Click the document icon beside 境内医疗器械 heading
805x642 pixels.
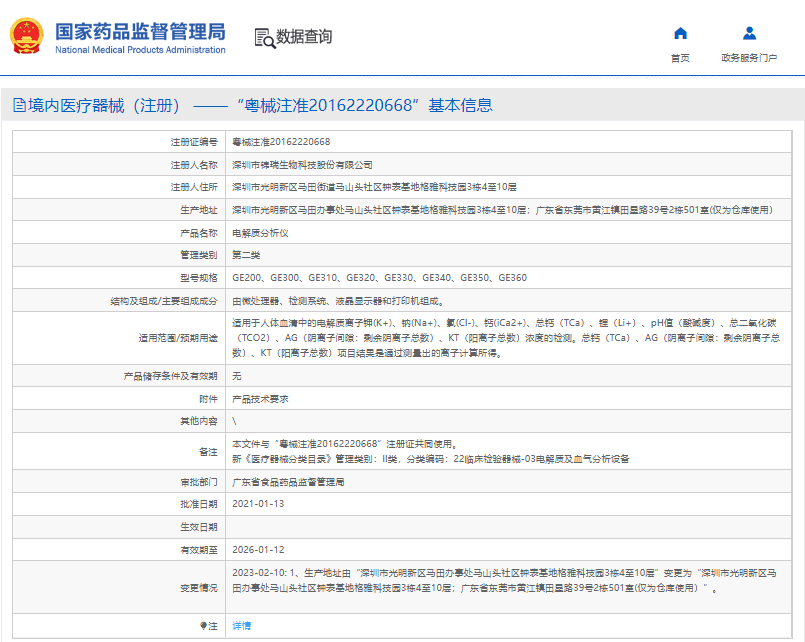(20, 106)
